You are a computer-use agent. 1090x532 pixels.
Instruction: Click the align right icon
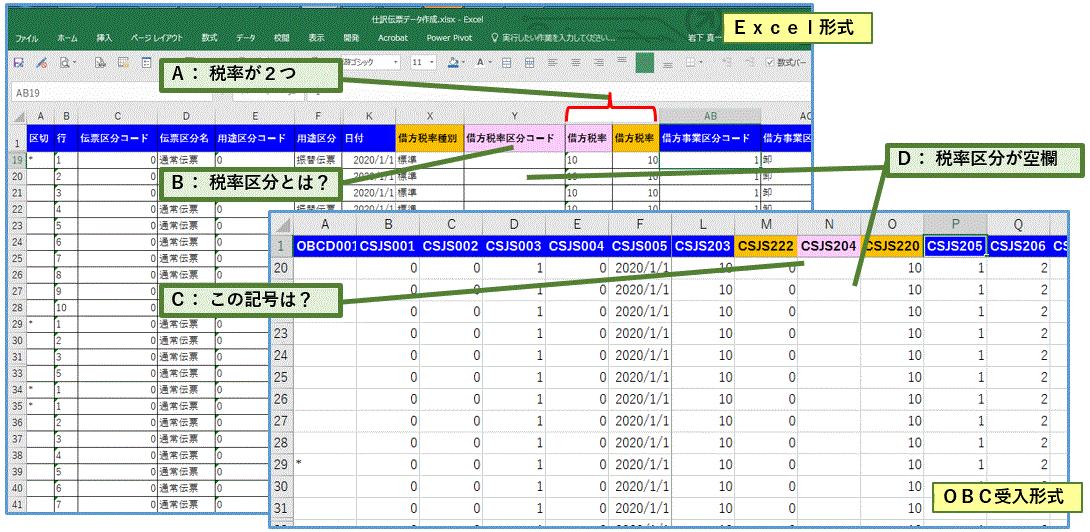(600, 62)
